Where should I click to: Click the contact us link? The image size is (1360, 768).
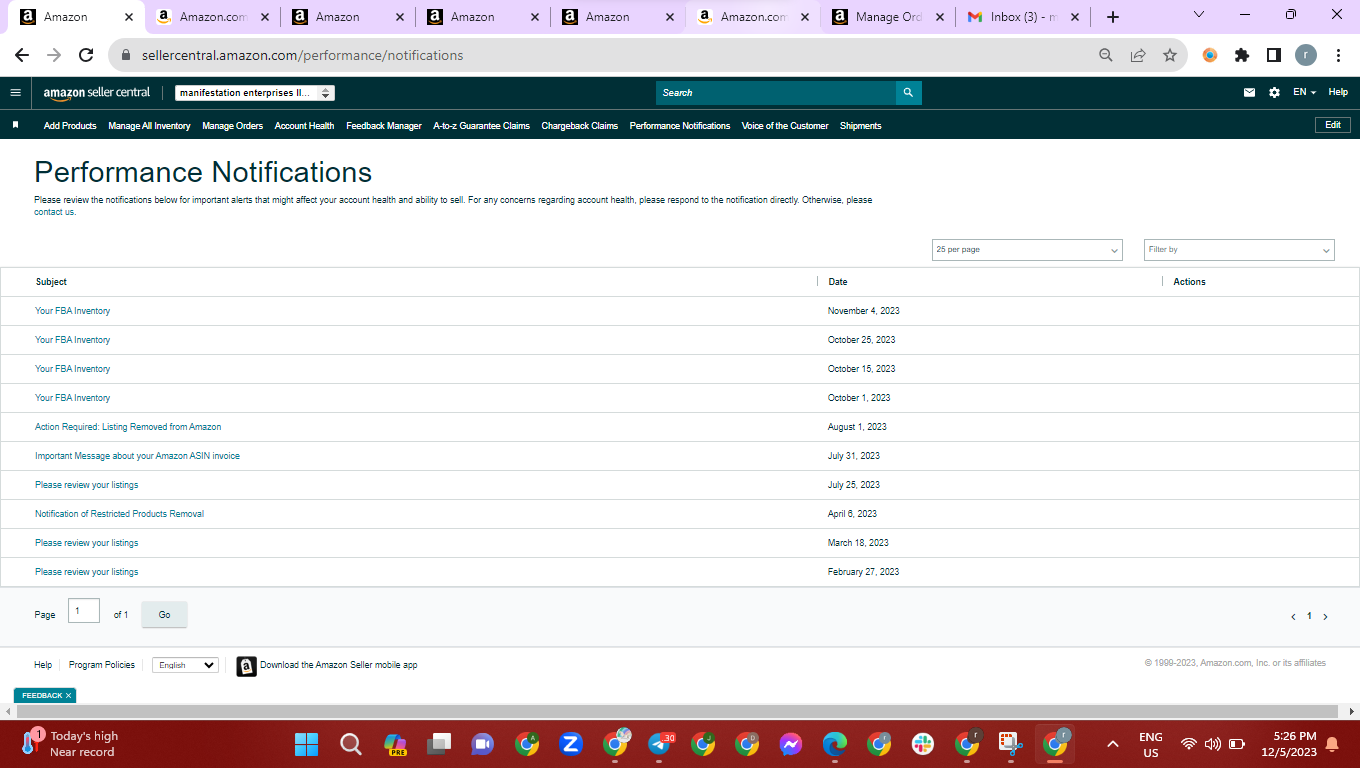54,212
